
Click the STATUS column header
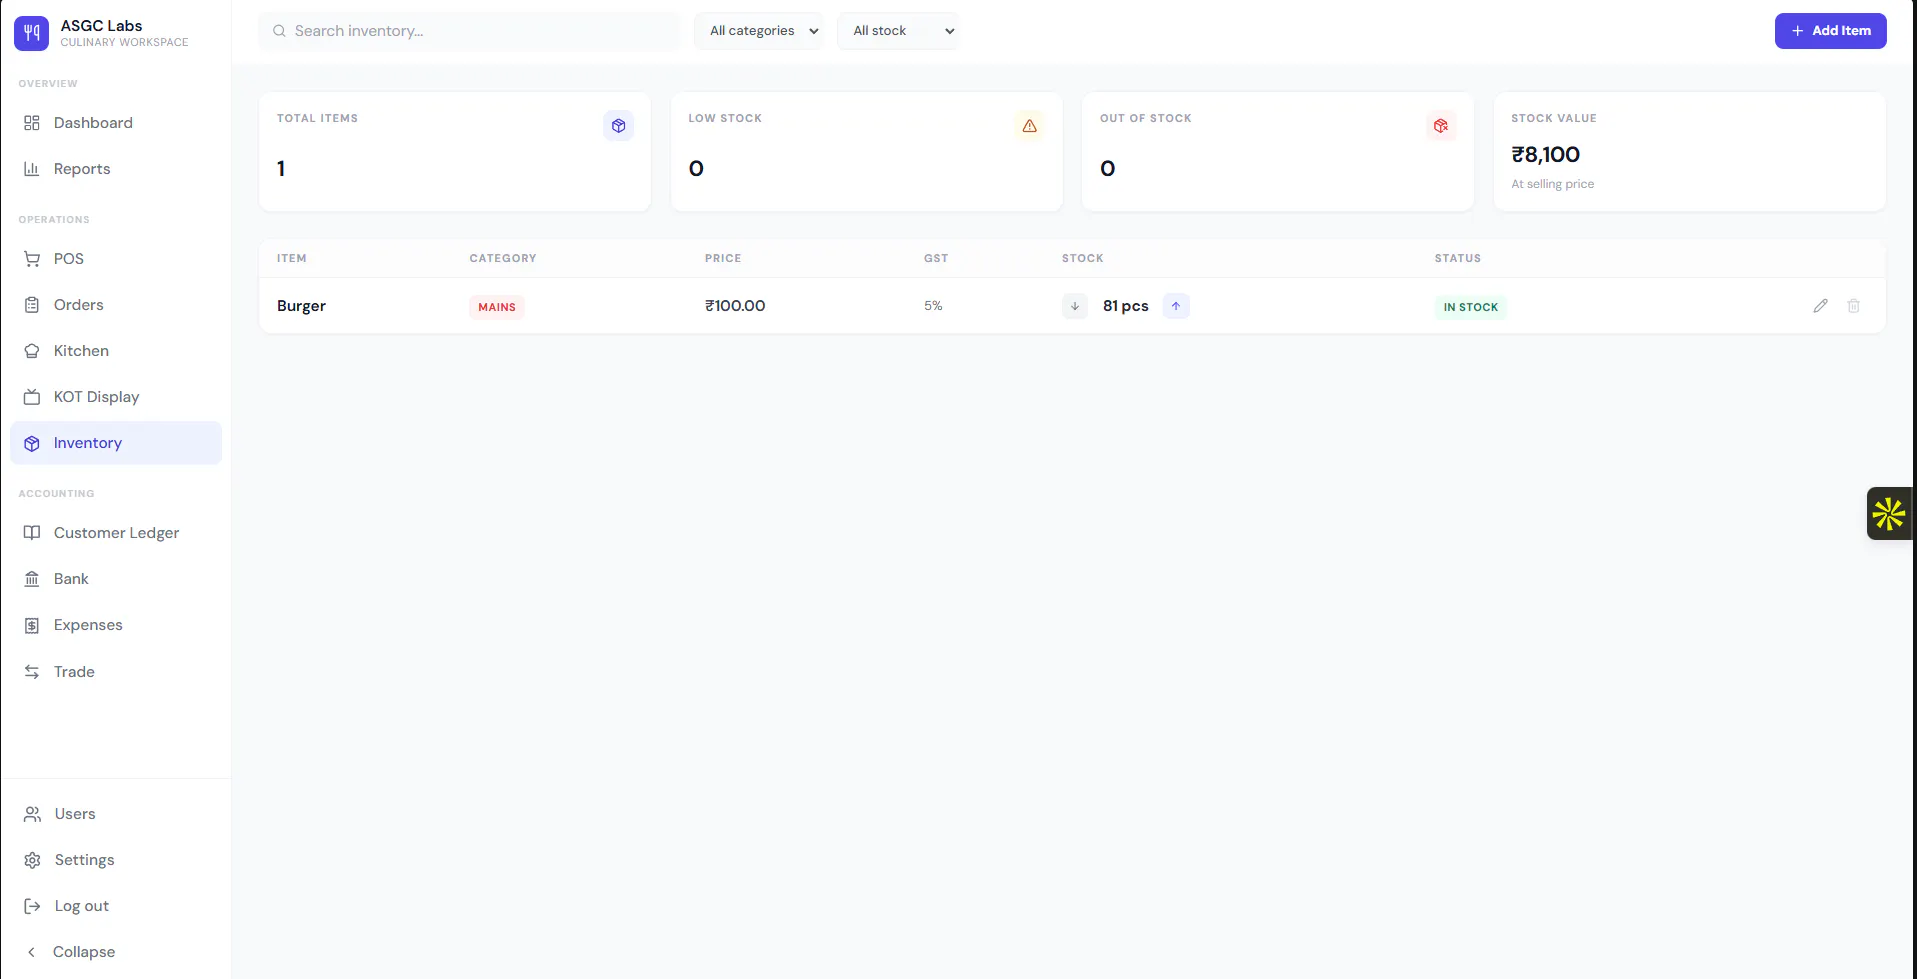pos(1458,258)
